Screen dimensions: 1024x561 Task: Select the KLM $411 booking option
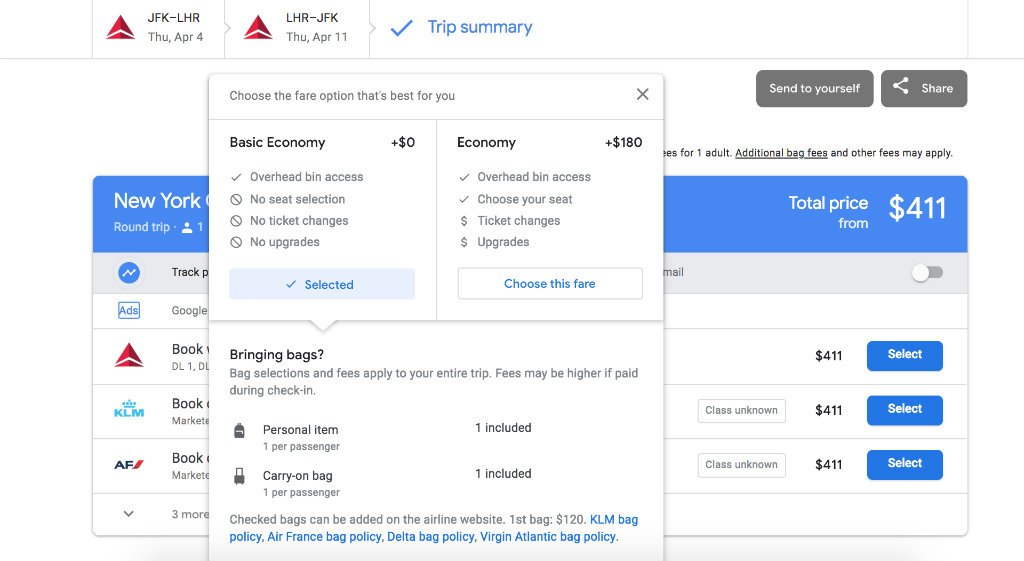[904, 409]
